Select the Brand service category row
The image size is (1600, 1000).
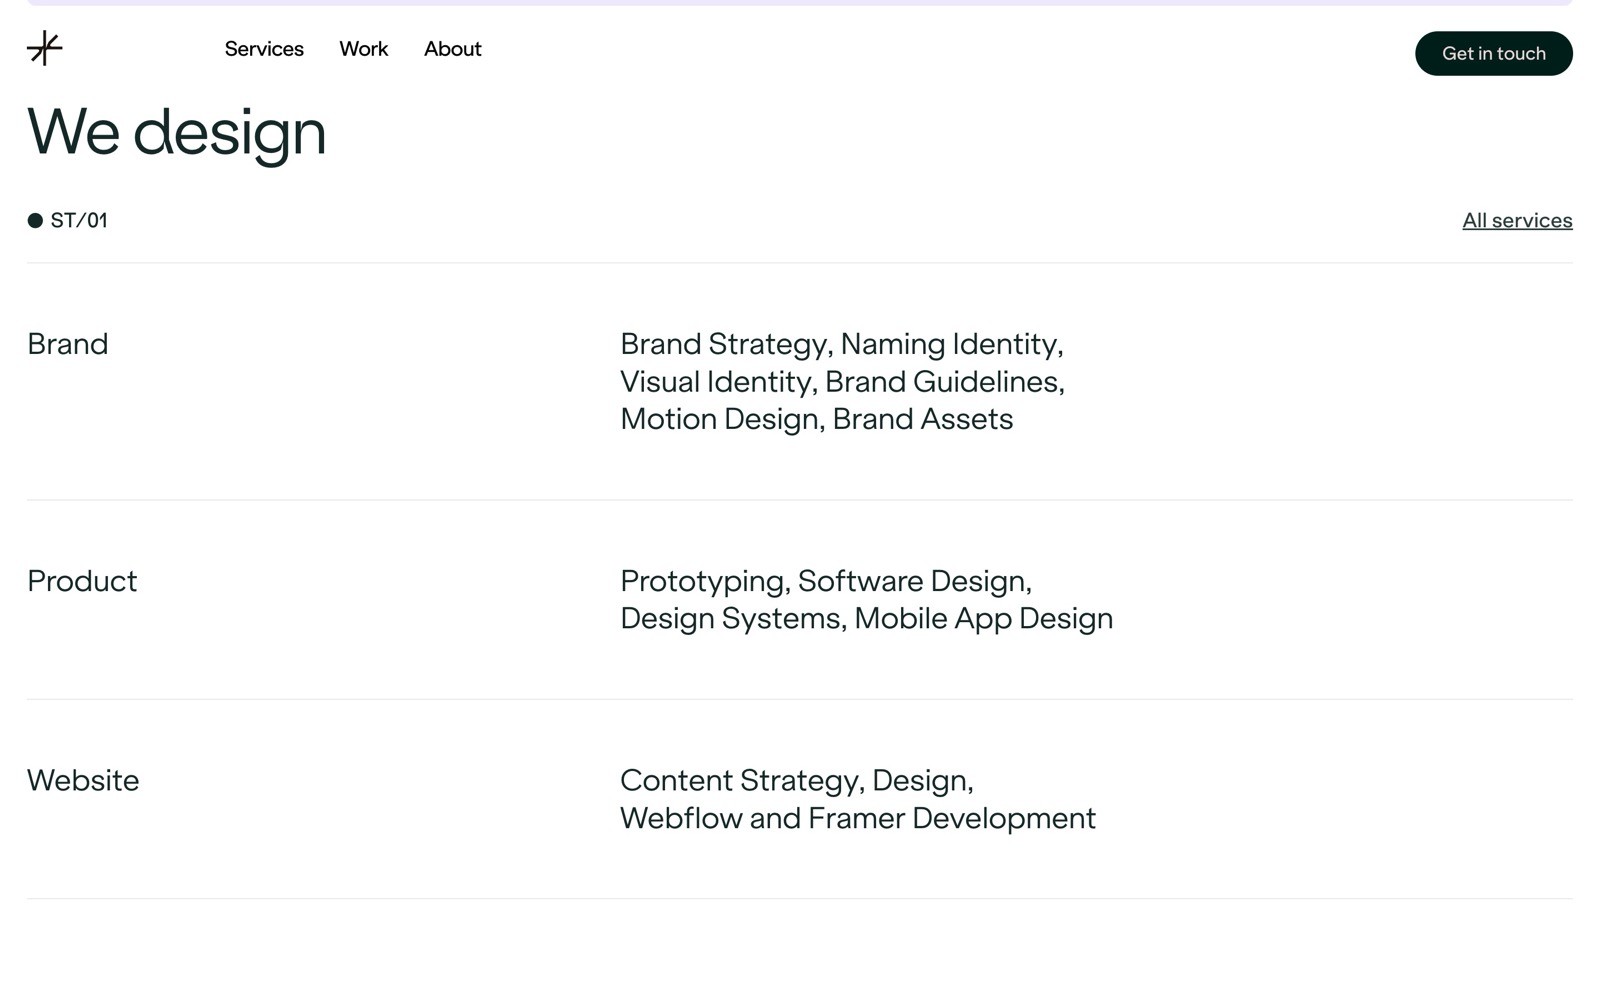pyautogui.click(x=67, y=344)
